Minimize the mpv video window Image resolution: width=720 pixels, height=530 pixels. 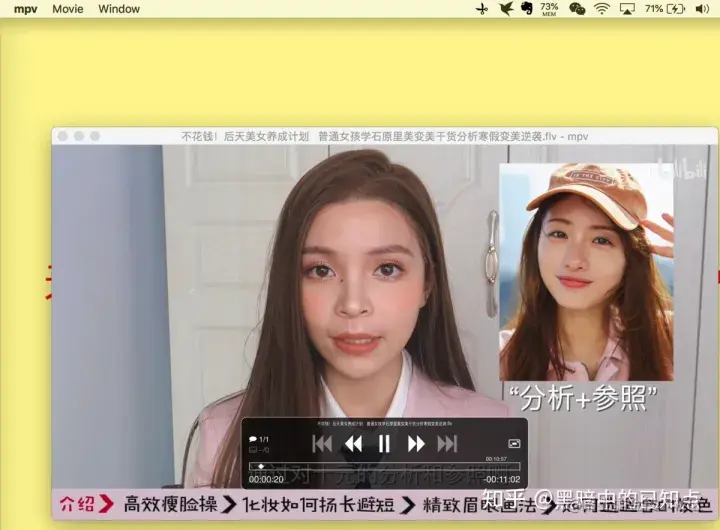click(79, 136)
